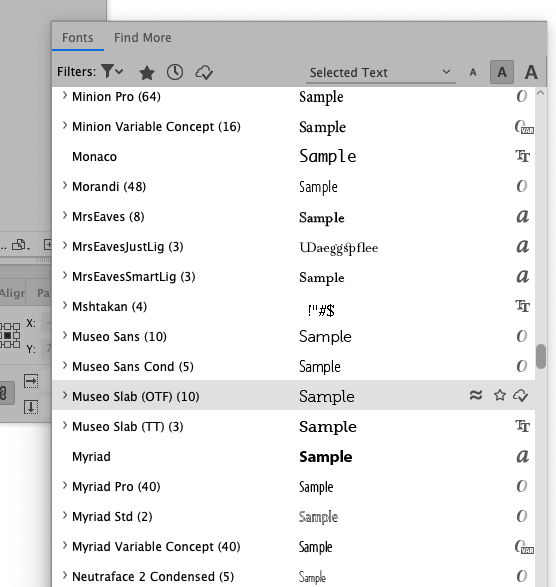Click the OpenType icon on Museo Sans Cond row
The height and width of the screenshot is (587, 556).
click(x=522, y=366)
